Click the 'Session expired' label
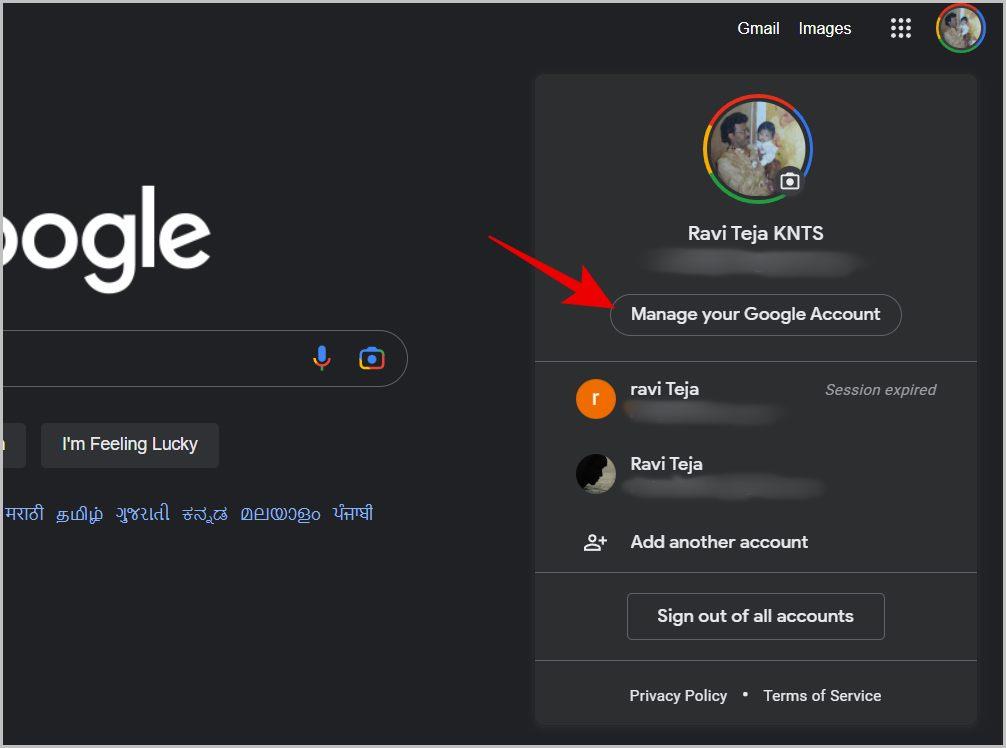1006x748 pixels. pyautogui.click(x=880, y=389)
